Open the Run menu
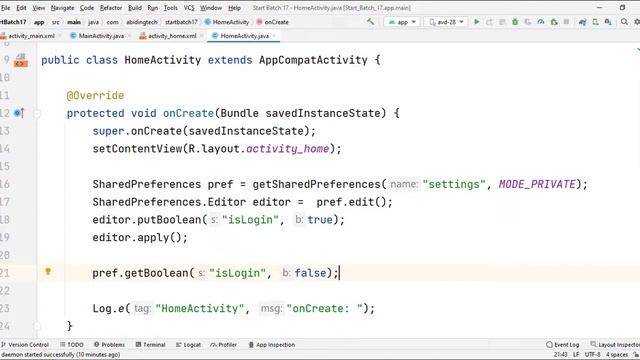Image resolution: width=640 pixels, height=360 pixels. [153, 8]
